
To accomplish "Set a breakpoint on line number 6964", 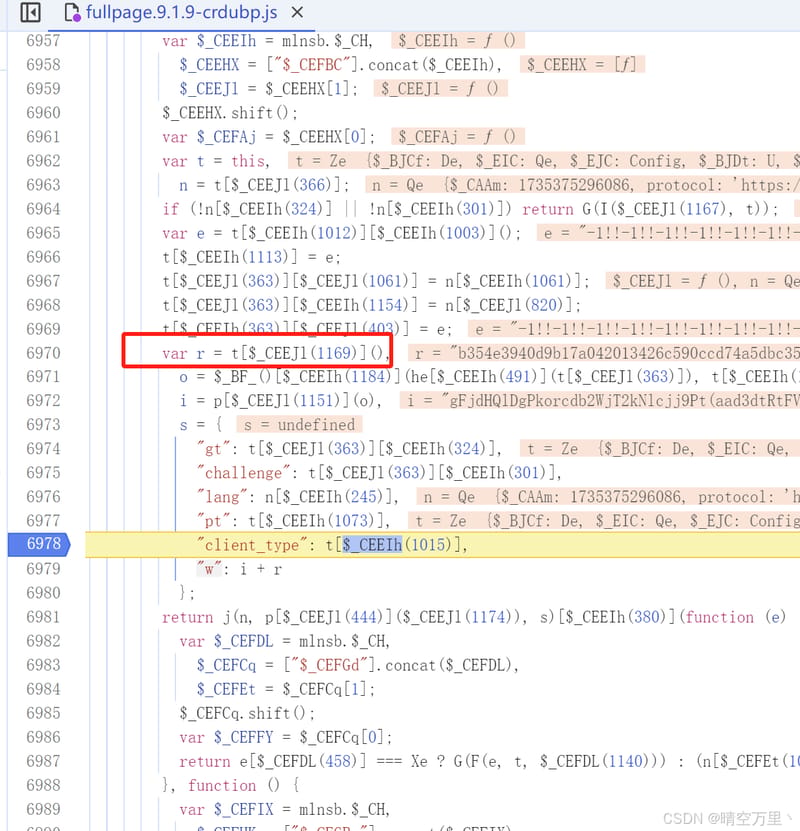I will pyautogui.click(x=43, y=209).
